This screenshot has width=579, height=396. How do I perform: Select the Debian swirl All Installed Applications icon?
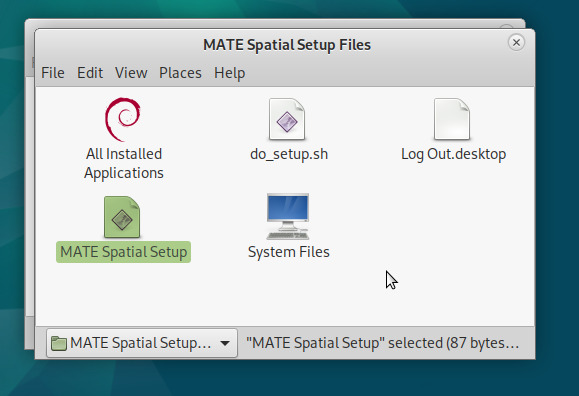point(123,119)
